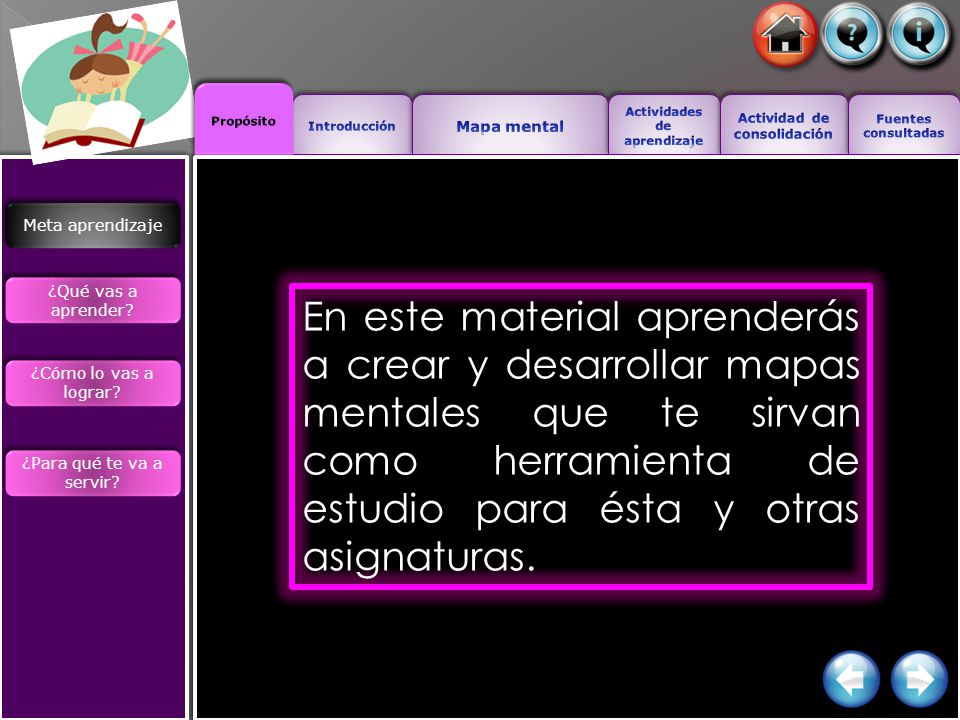Open the information icon
Viewport: 960px width, 720px height.
(920, 35)
